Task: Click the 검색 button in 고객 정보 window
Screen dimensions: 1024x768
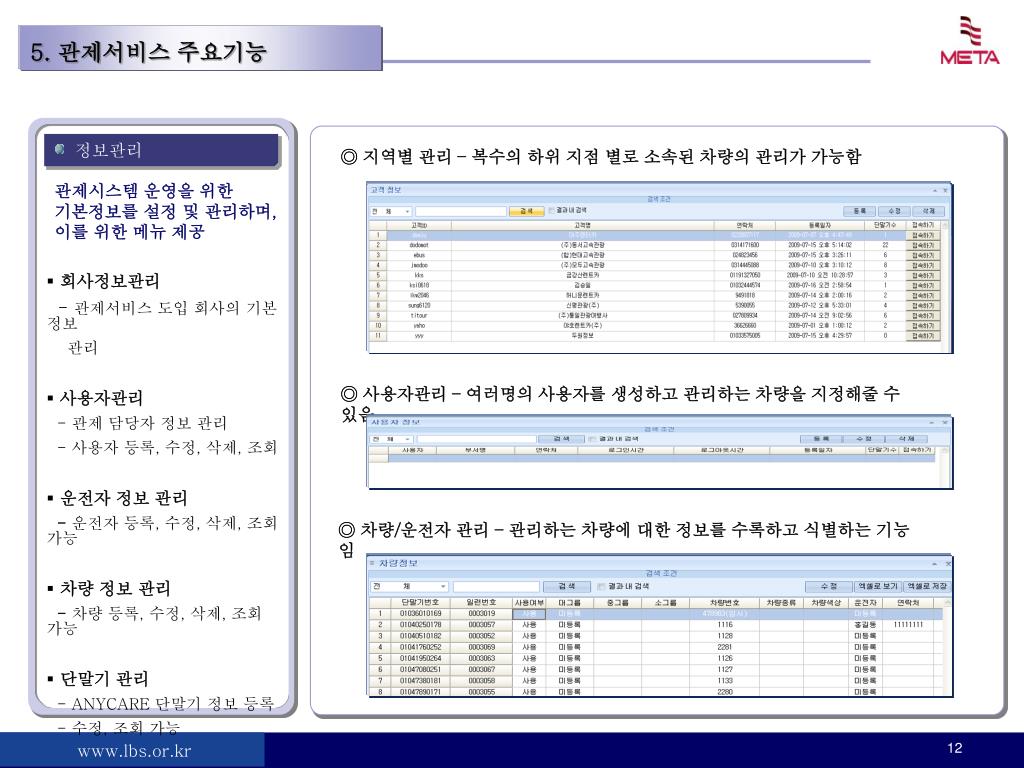Action: coord(526,211)
